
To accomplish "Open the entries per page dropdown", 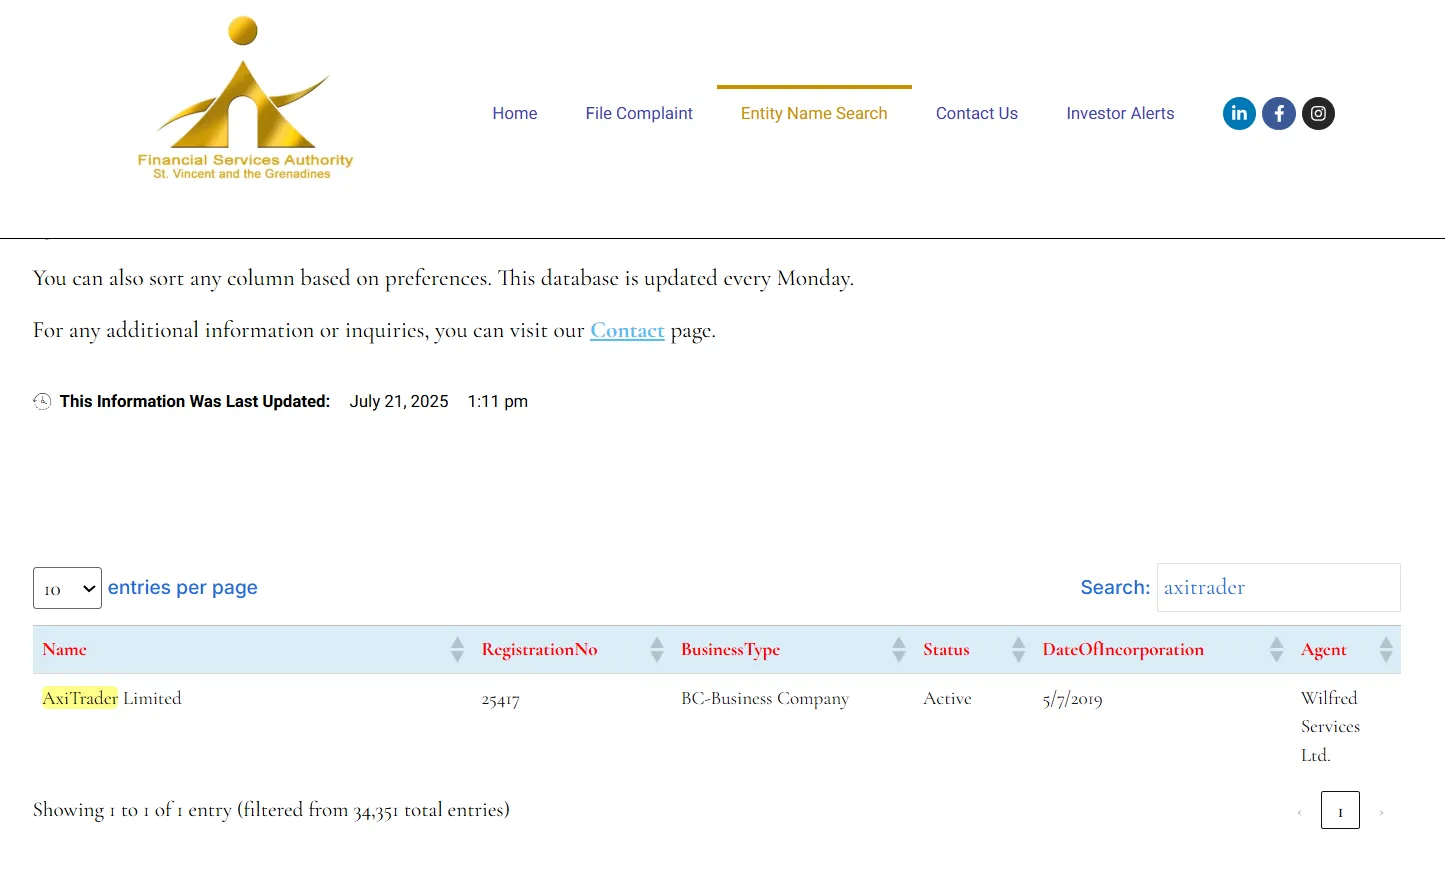I will 67,588.
